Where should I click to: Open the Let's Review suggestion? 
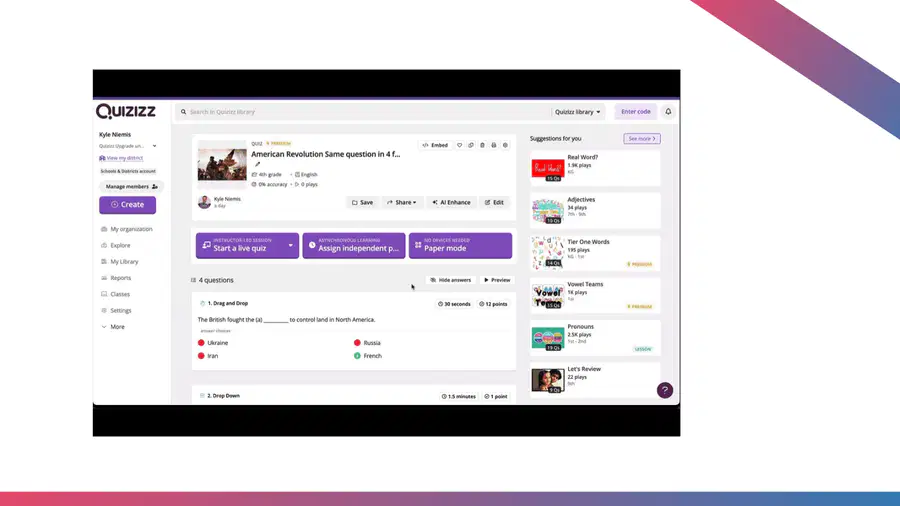(x=595, y=379)
